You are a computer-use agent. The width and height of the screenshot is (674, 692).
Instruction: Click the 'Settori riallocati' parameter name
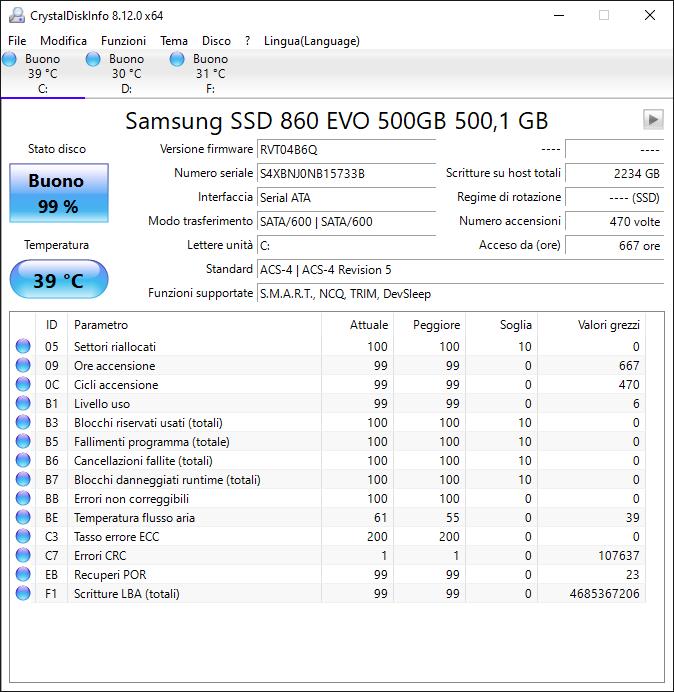(115, 346)
